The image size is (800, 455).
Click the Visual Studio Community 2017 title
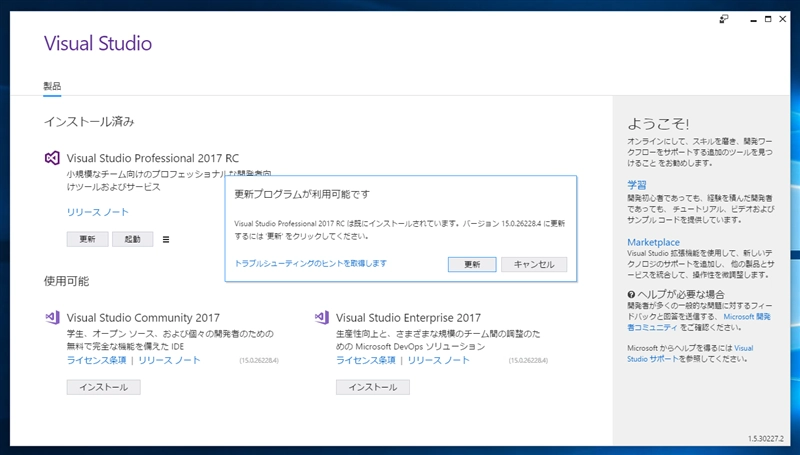[x=143, y=318]
